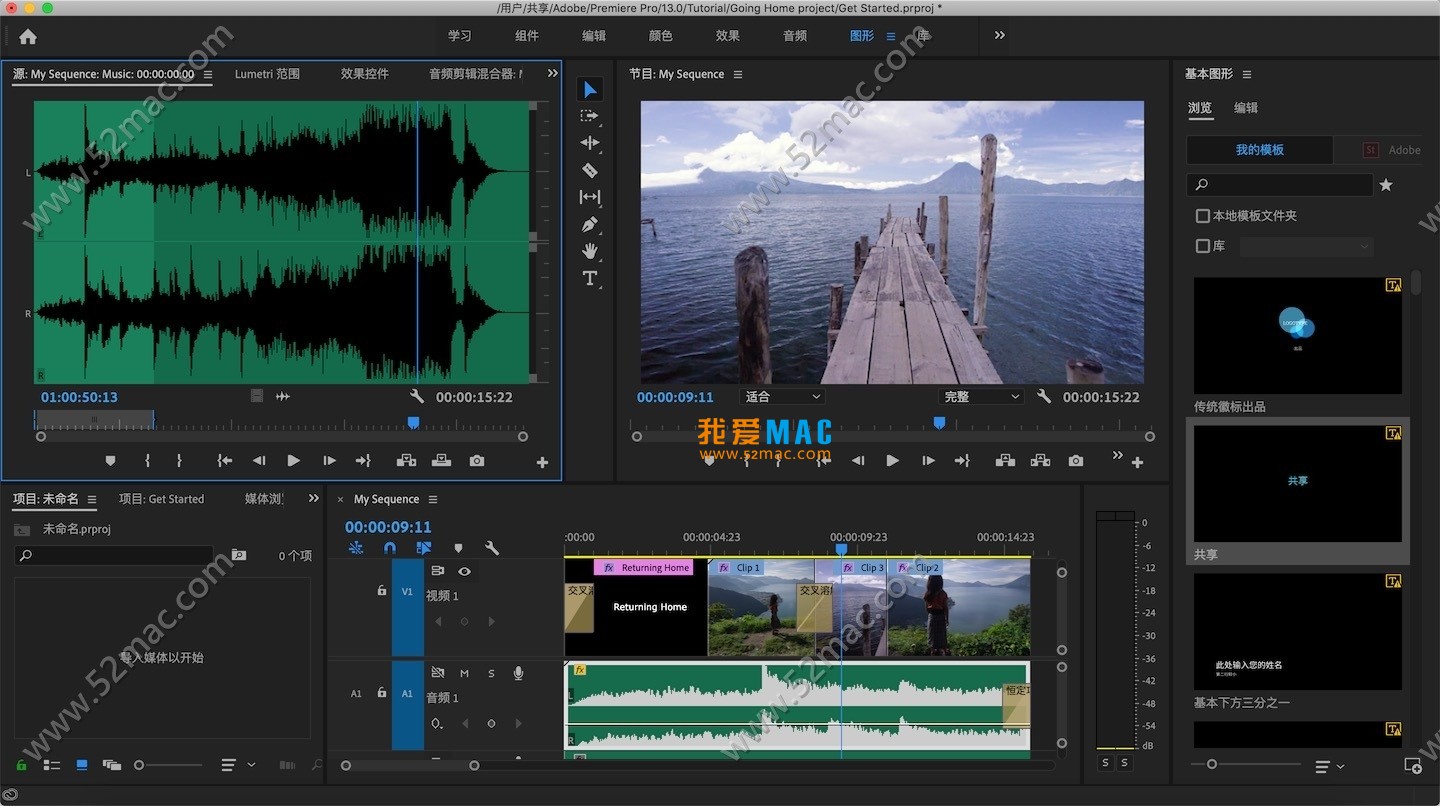Adjust Project panel icon zoom slider
Image resolution: width=1440 pixels, height=806 pixels.
click(x=139, y=765)
